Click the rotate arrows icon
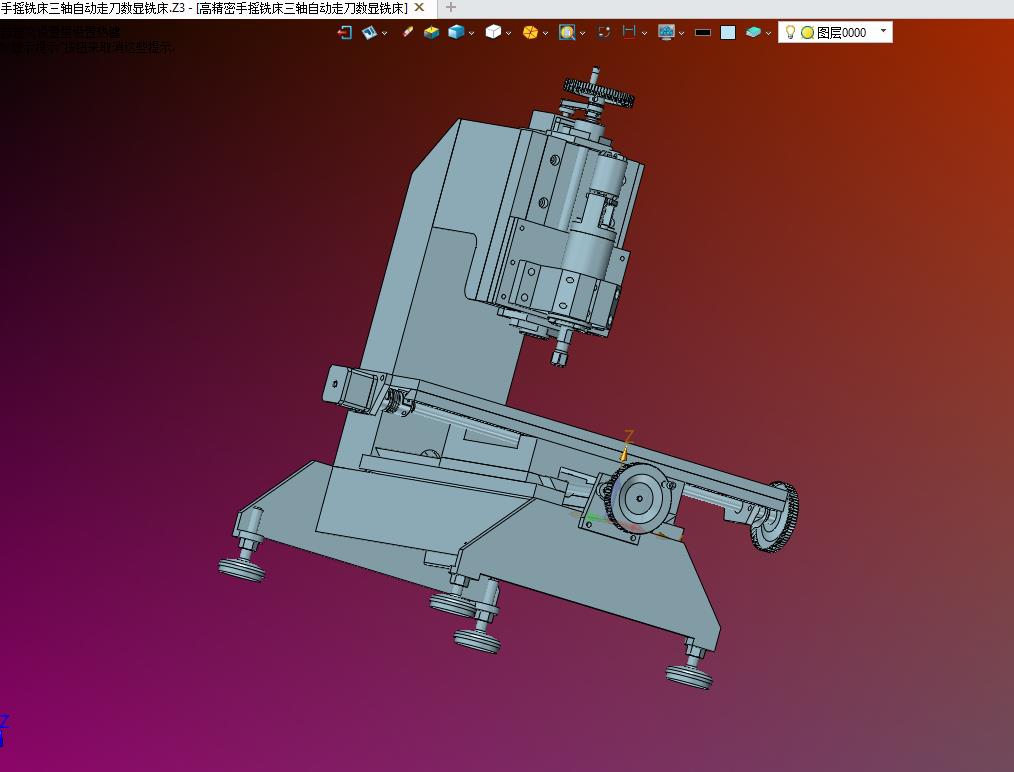Viewport: 1014px width, 772px height. click(x=604, y=32)
